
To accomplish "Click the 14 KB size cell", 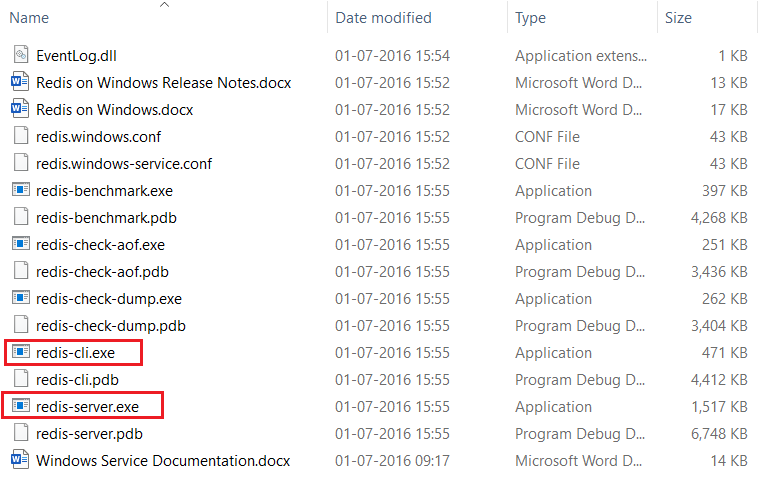I will coord(729,461).
